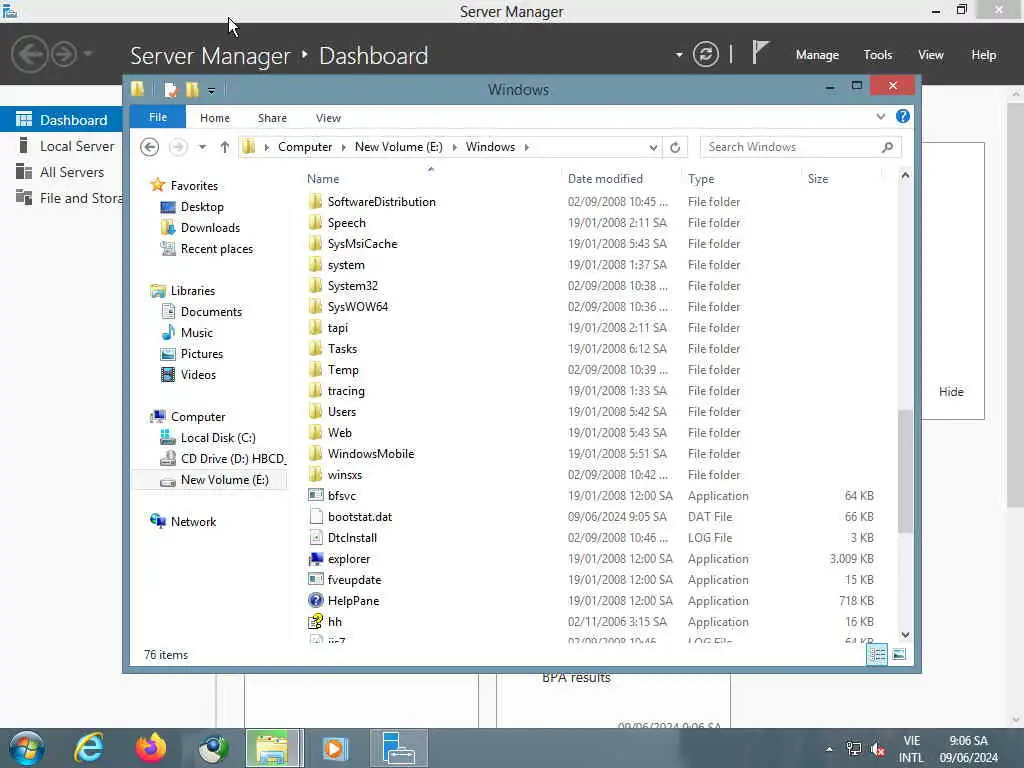Show hidden tray icons arrow

(829, 749)
